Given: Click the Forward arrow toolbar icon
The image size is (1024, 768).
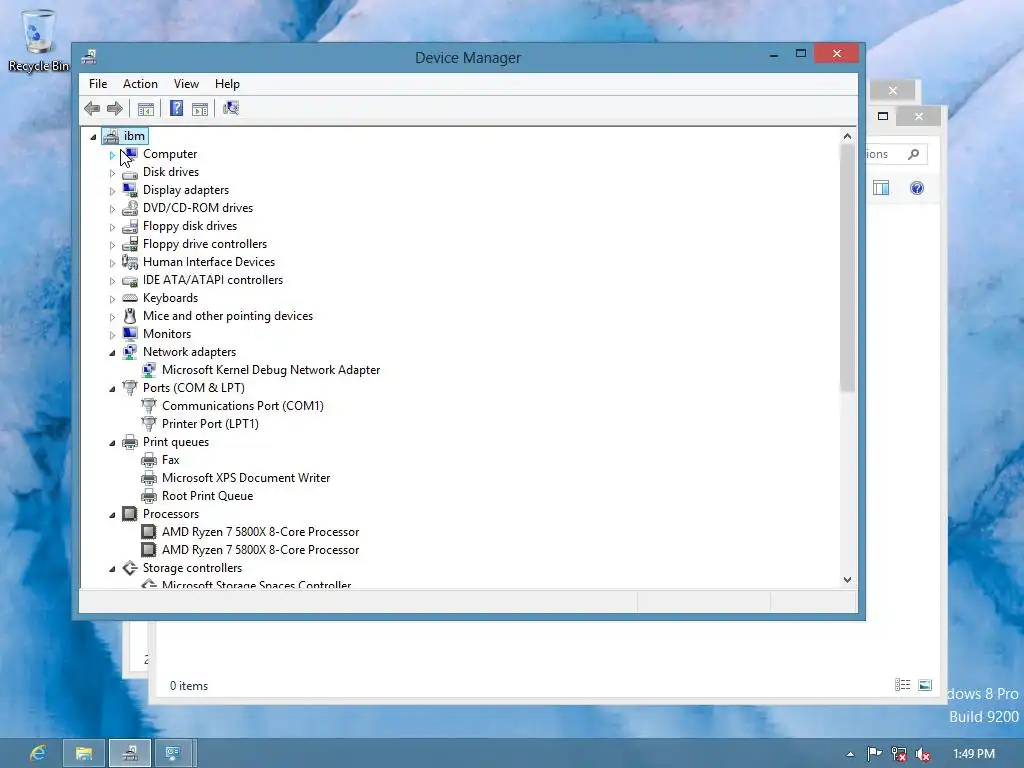Looking at the screenshot, I should coord(115,108).
